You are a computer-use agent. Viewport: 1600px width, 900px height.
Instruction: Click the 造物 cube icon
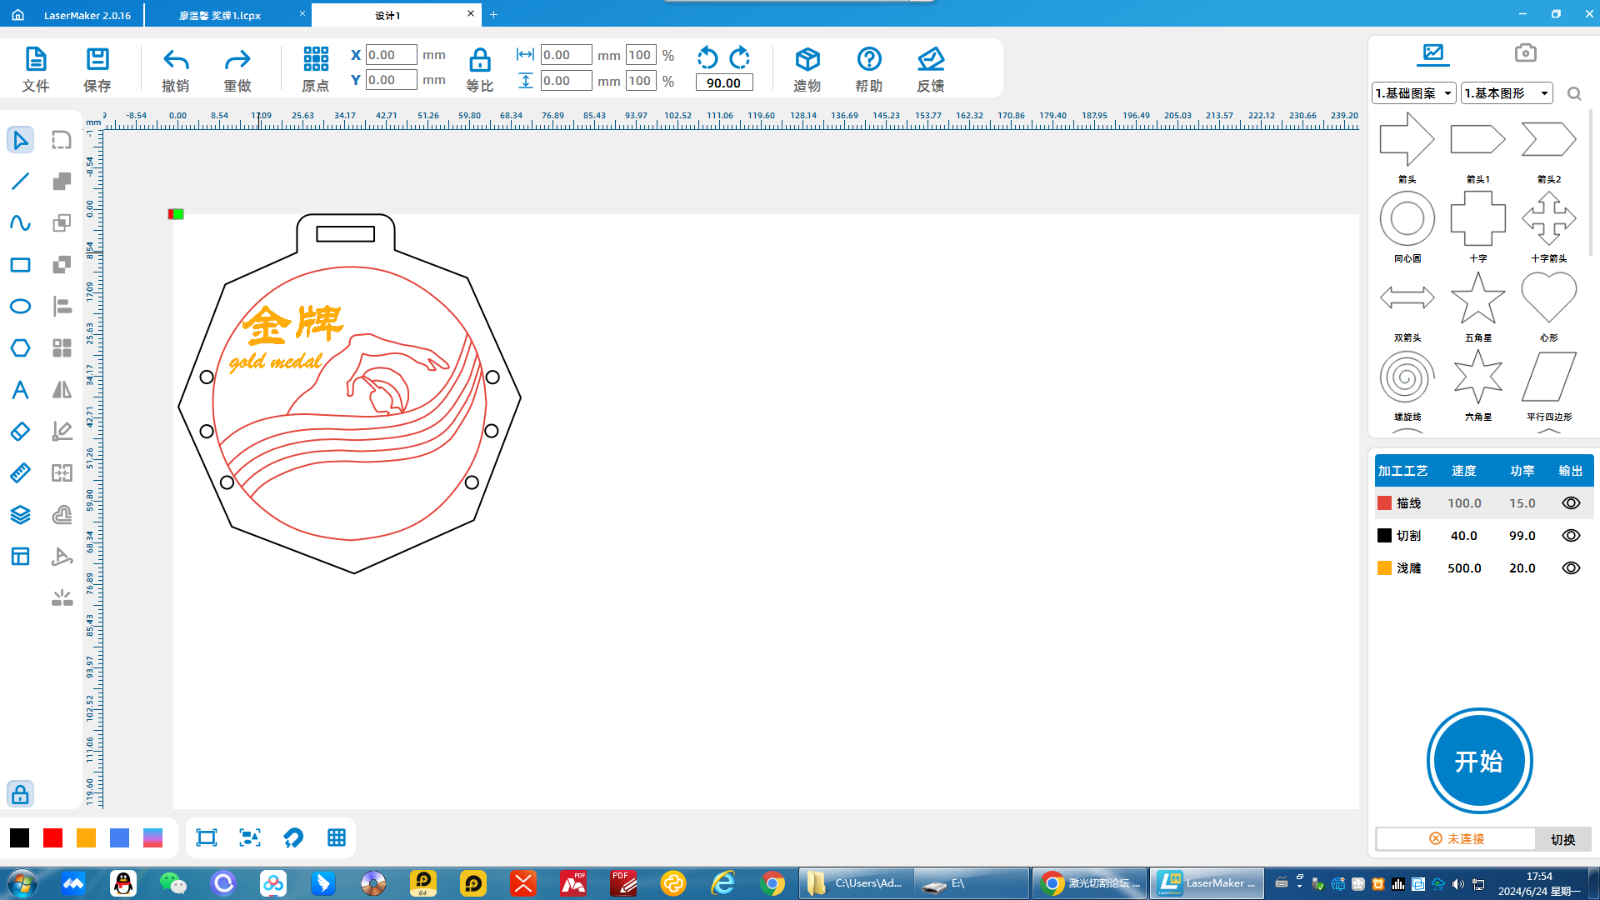coord(807,60)
